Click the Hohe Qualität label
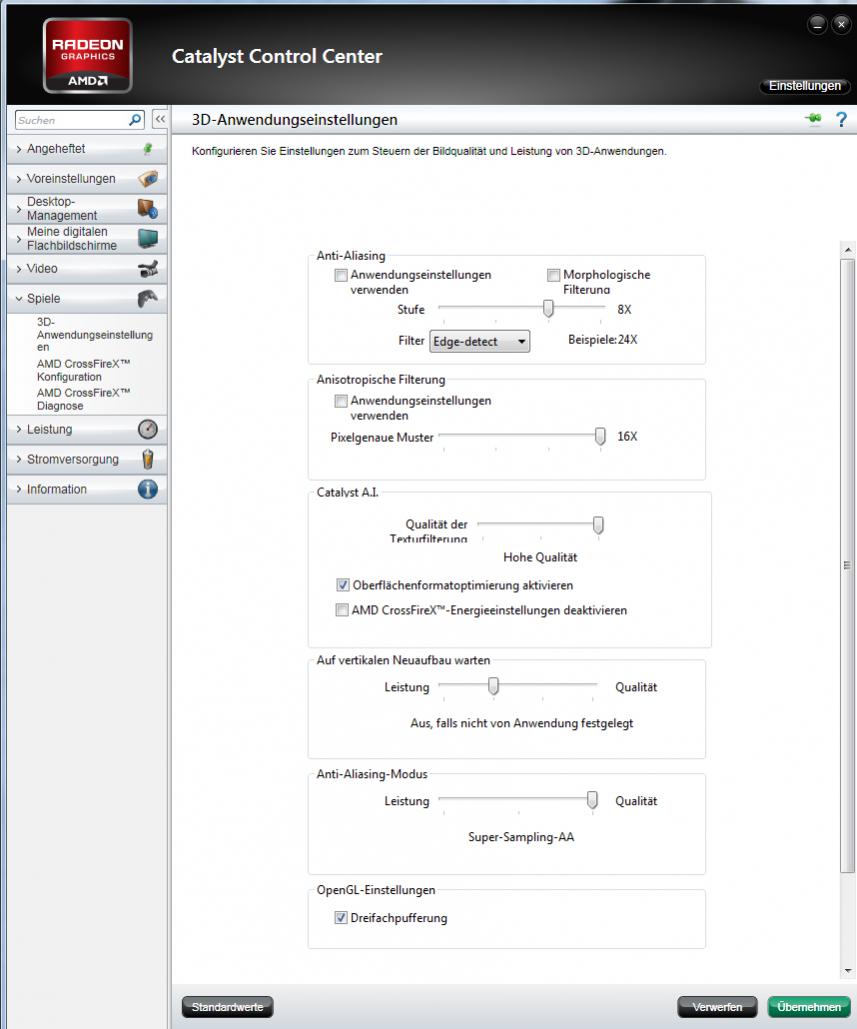 (540, 557)
